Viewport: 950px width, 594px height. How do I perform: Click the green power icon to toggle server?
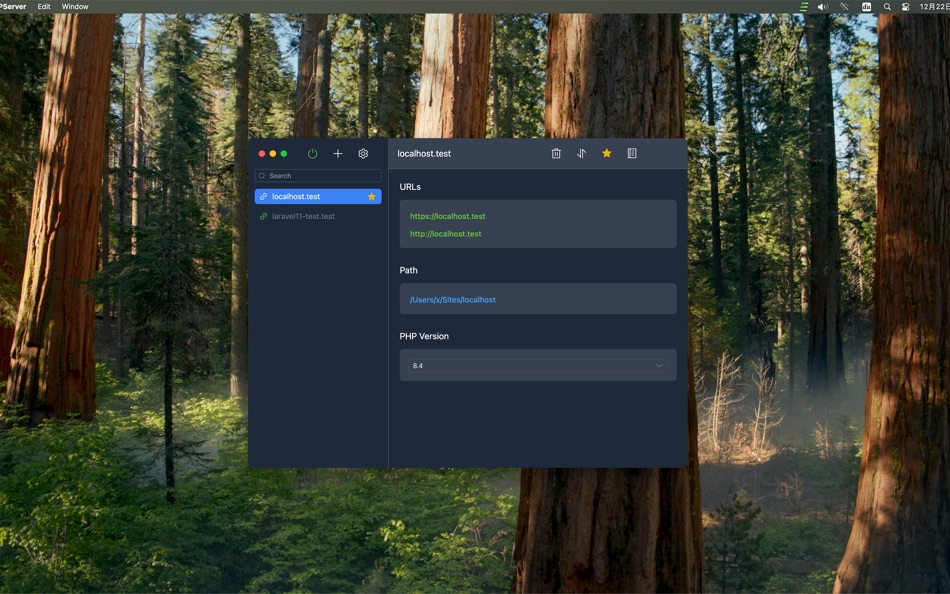pyautogui.click(x=312, y=154)
